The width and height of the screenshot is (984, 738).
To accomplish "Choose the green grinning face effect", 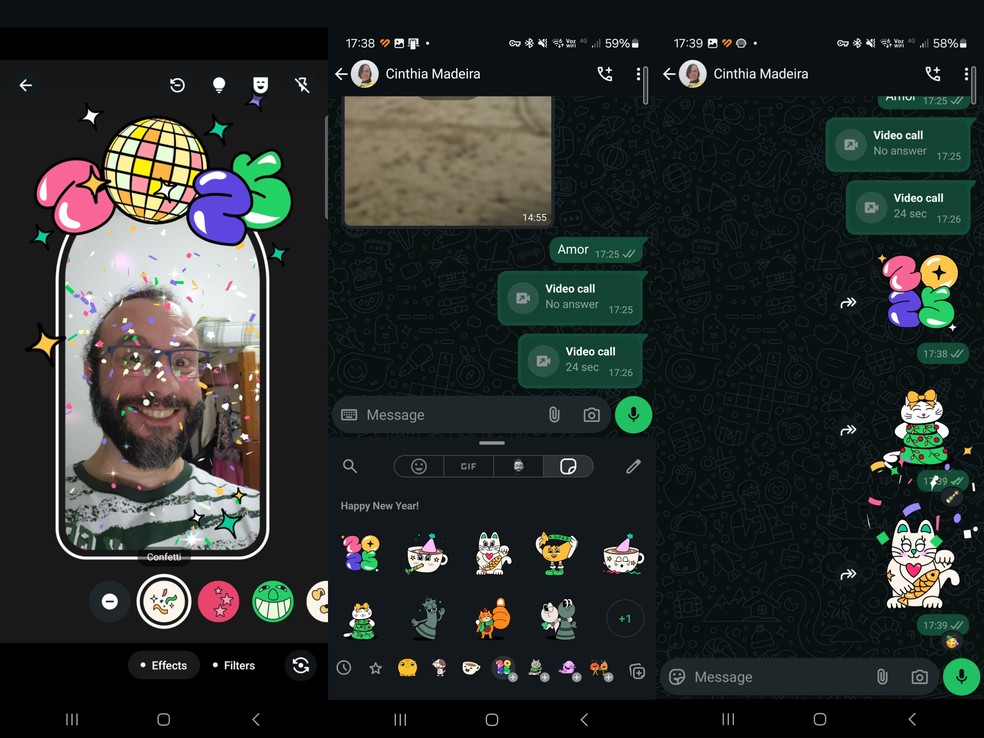I will 272,602.
